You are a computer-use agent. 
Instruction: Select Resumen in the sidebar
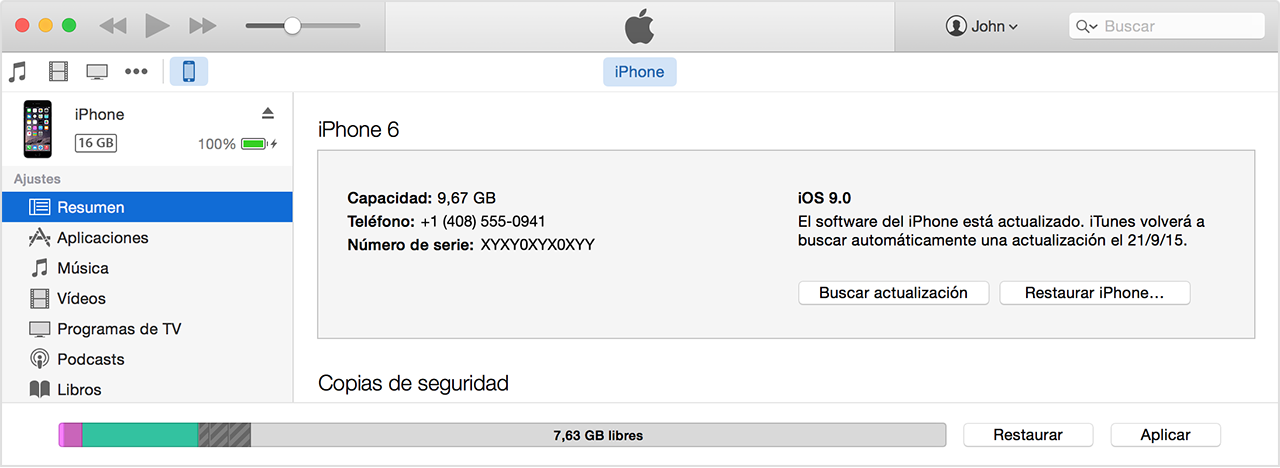click(x=147, y=207)
